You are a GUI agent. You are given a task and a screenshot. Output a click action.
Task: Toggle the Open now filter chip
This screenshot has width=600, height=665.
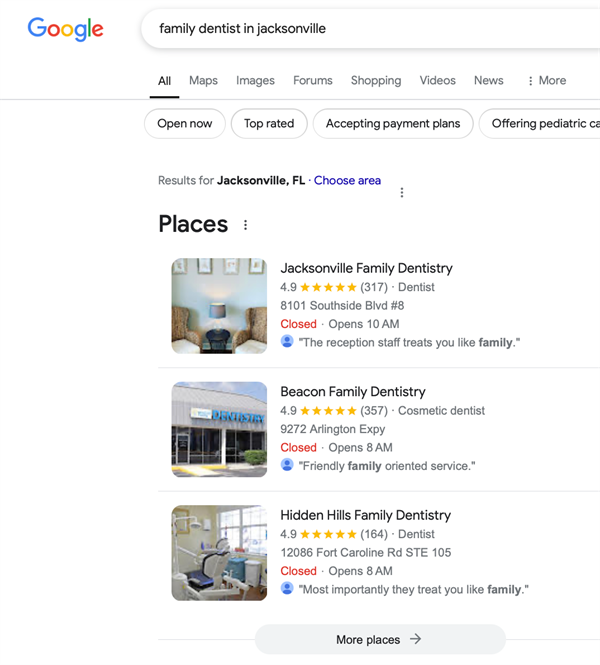pyautogui.click(x=185, y=124)
